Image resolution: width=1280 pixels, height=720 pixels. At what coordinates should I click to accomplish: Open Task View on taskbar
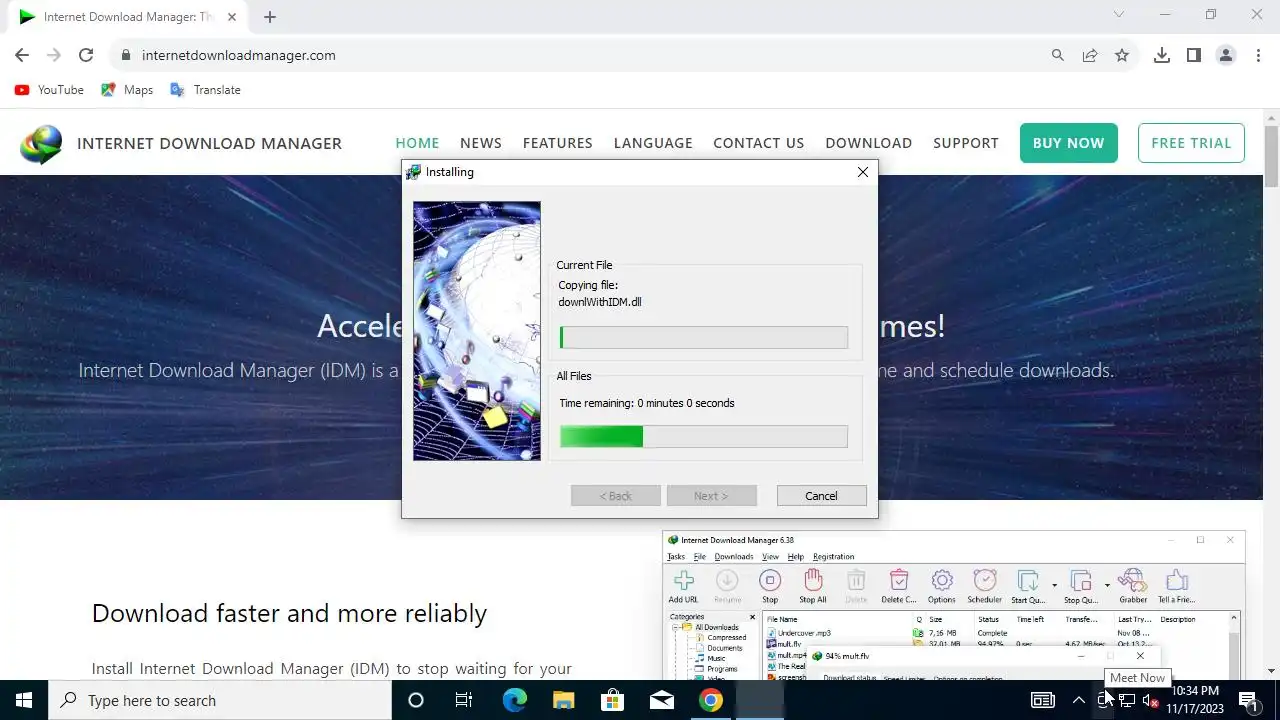pos(464,700)
